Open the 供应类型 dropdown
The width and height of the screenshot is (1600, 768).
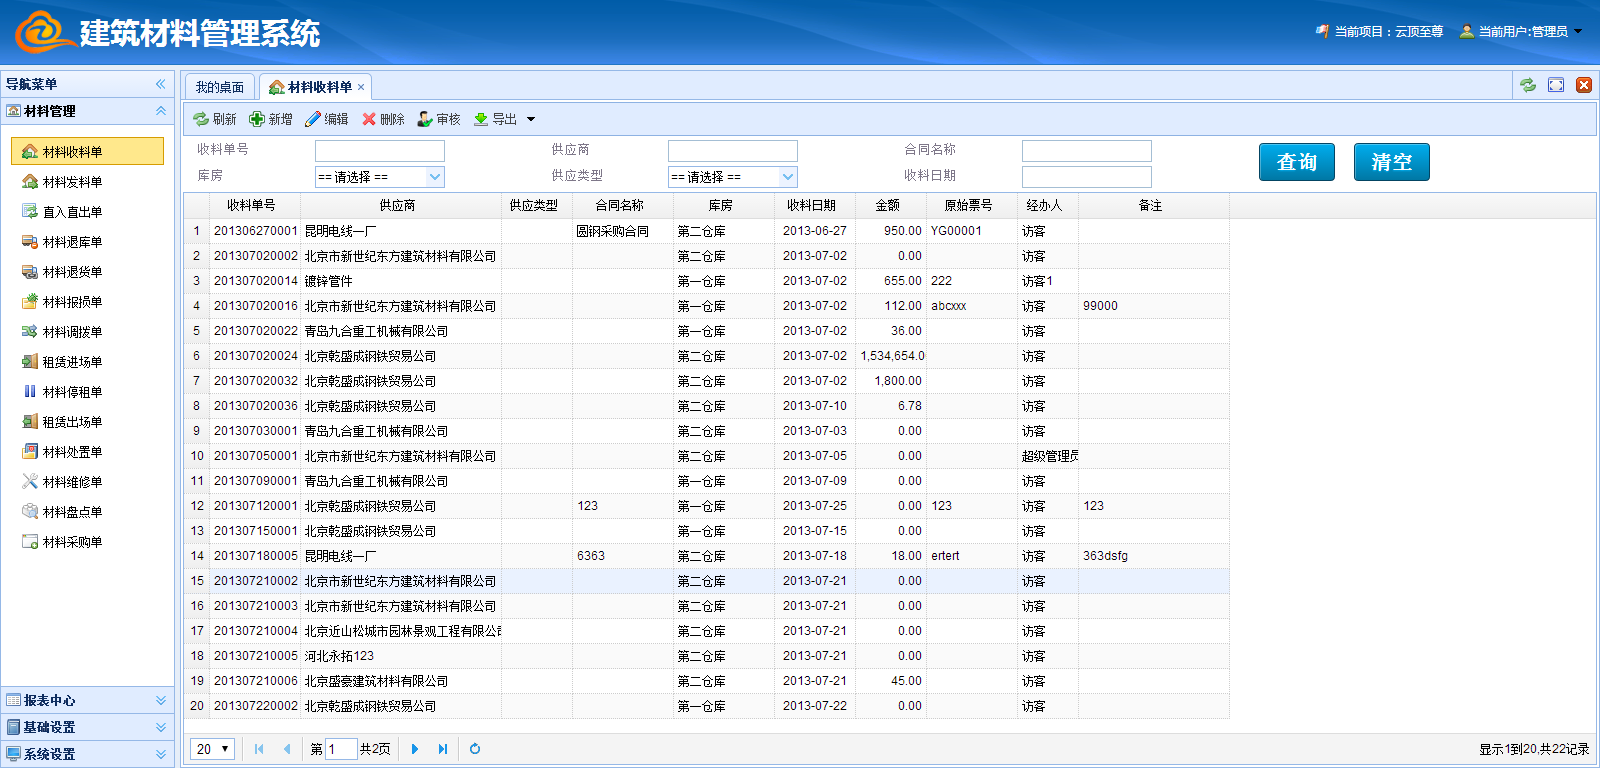[733, 177]
